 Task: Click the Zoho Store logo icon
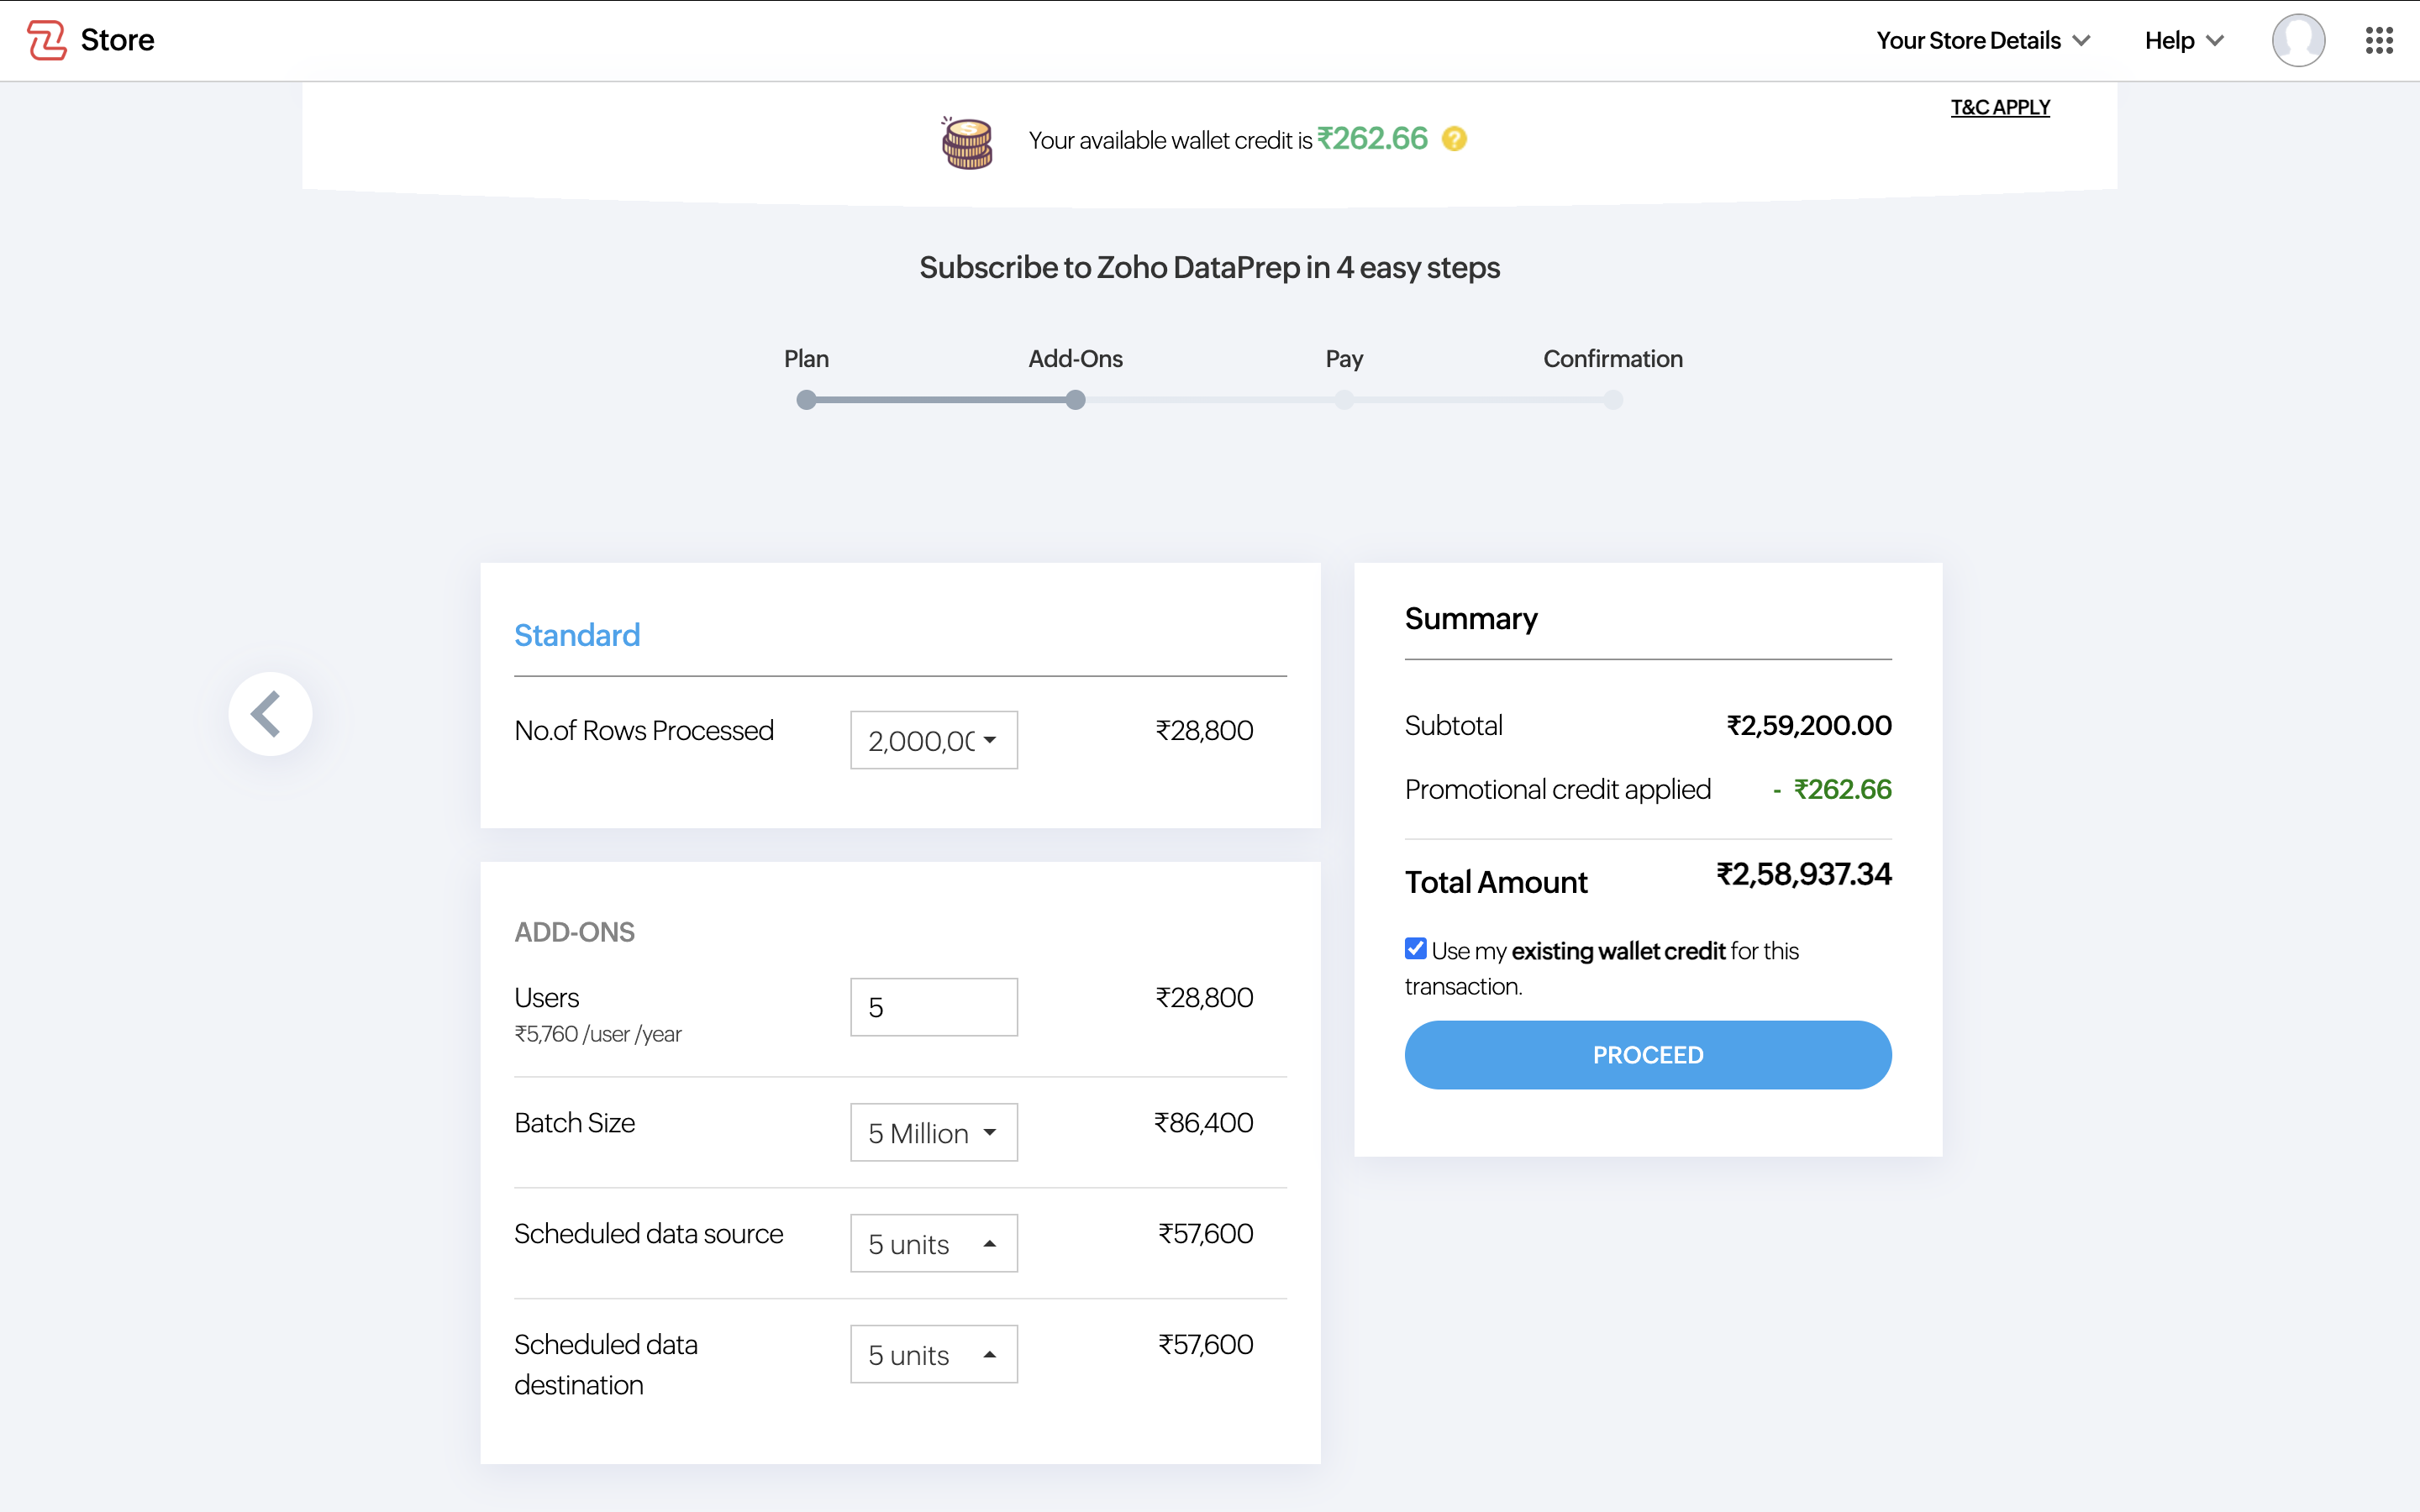(47, 40)
